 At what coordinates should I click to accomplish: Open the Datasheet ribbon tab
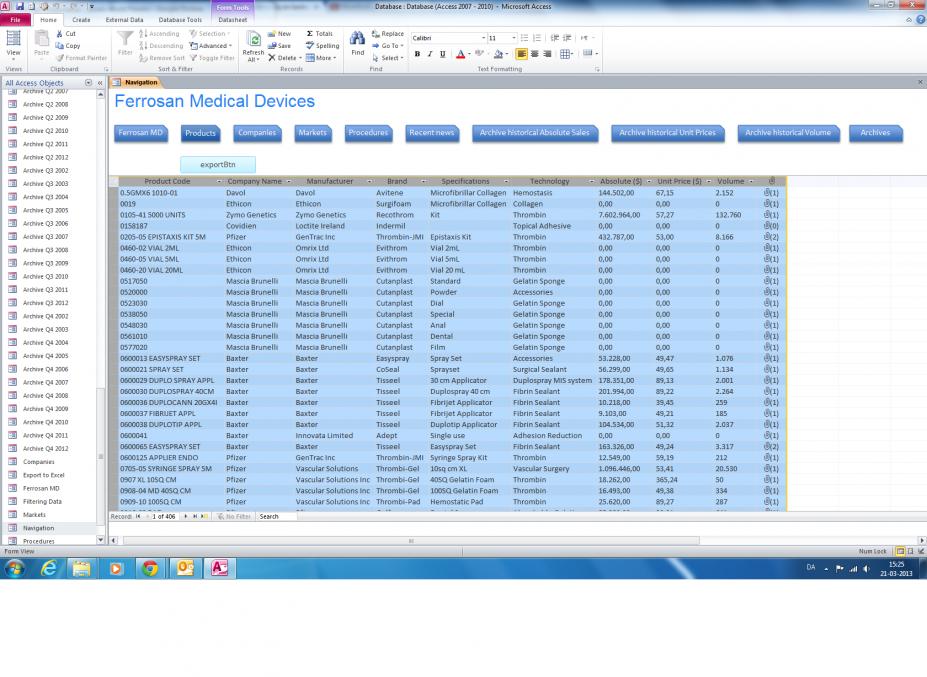(x=233, y=20)
